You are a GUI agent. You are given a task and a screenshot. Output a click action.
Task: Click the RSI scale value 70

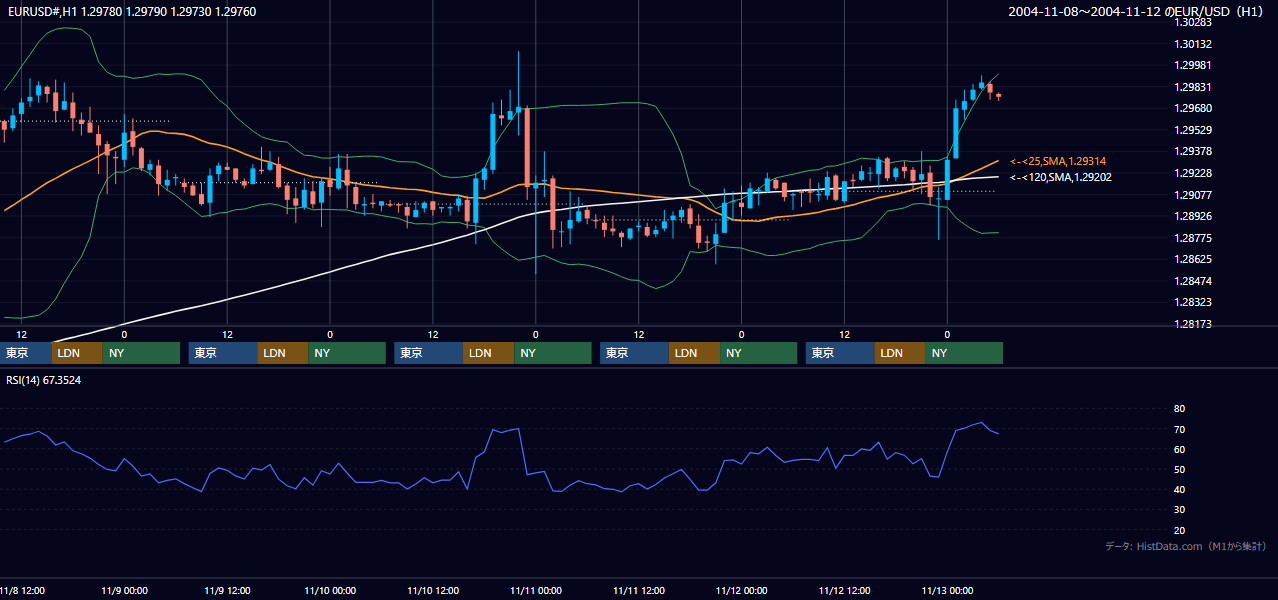(1179, 429)
